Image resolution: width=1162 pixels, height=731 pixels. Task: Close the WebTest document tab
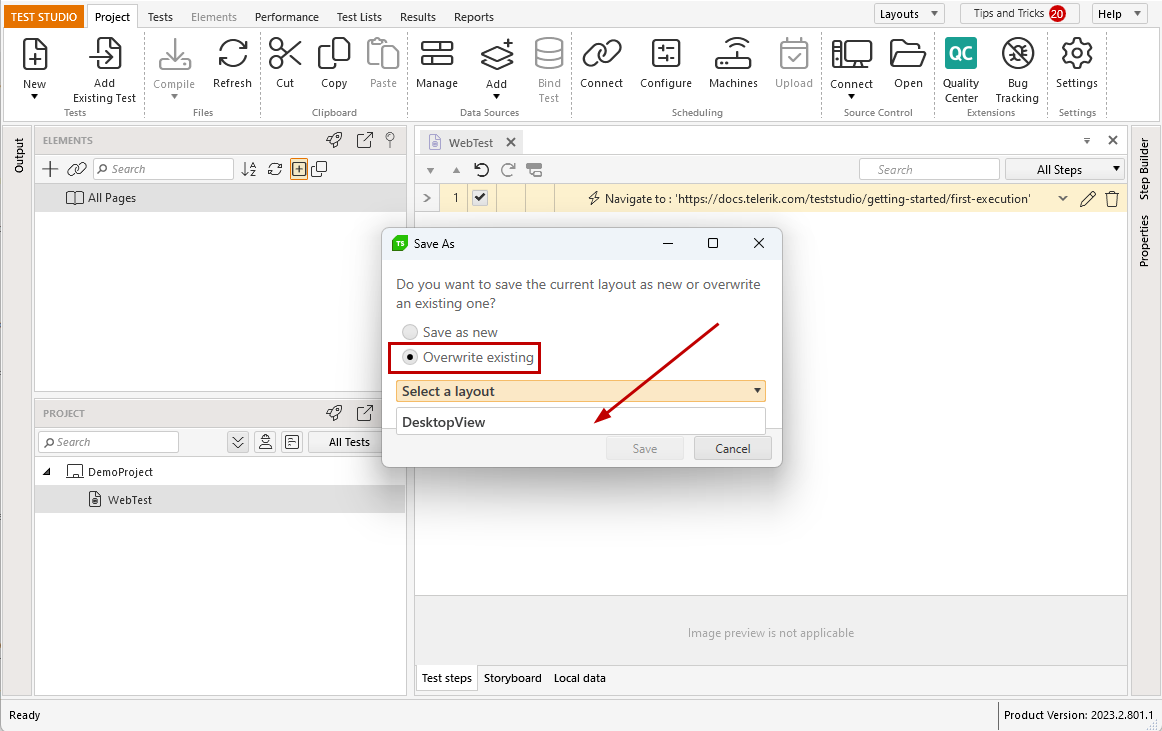click(511, 142)
